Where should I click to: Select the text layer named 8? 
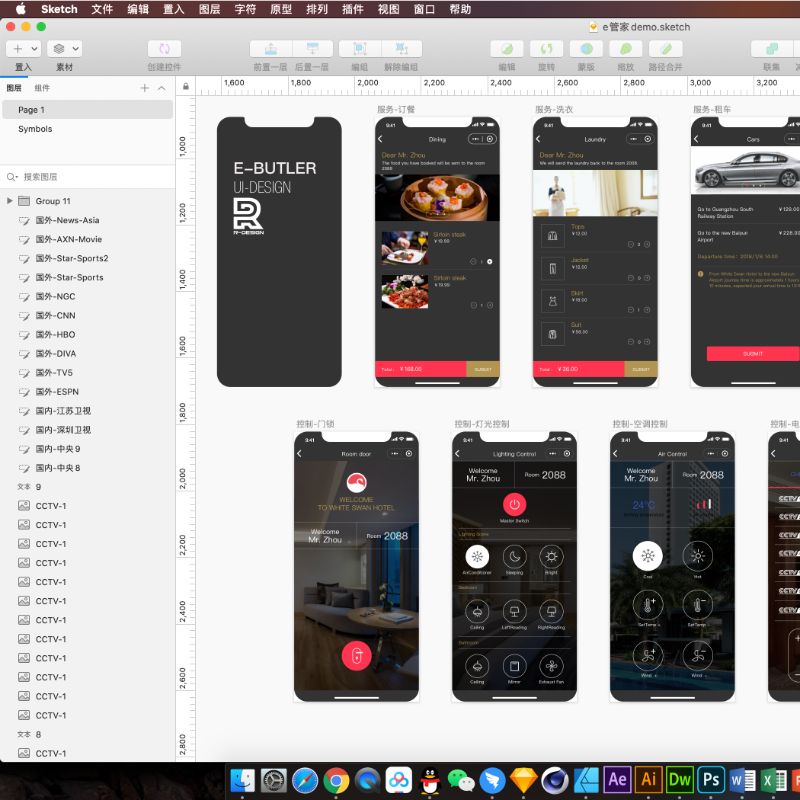pyautogui.click(x=88, y=734)
